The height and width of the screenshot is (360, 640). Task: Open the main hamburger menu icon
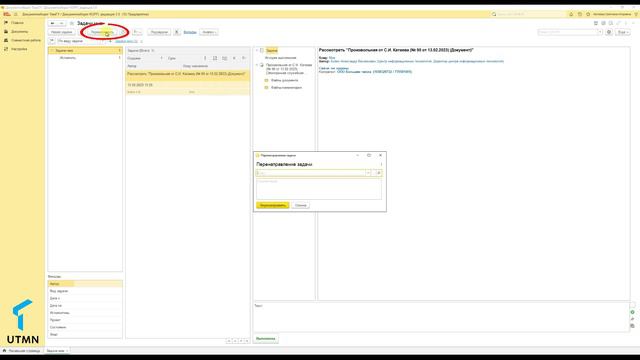[x=16, y=14]
